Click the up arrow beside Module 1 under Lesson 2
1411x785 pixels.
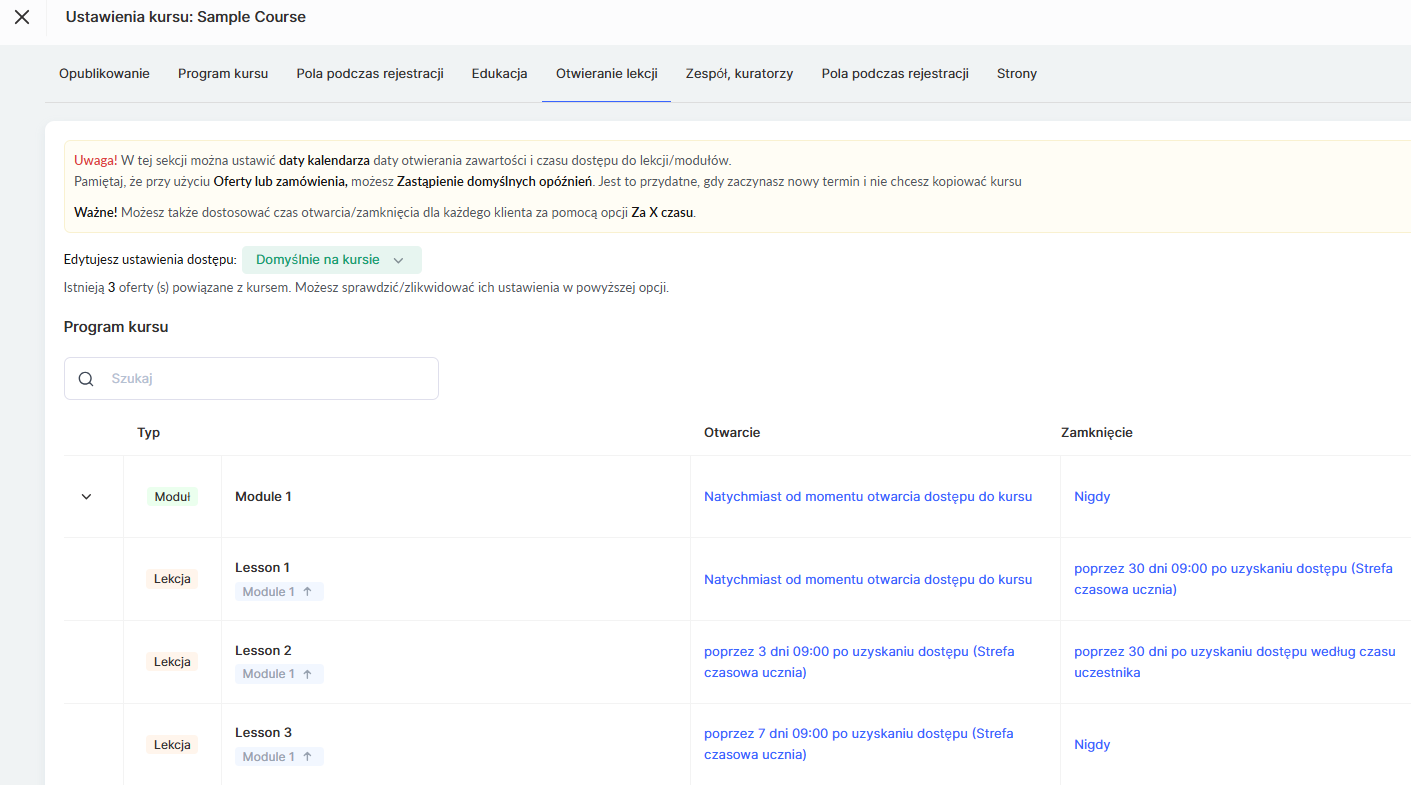click(307, 674)
